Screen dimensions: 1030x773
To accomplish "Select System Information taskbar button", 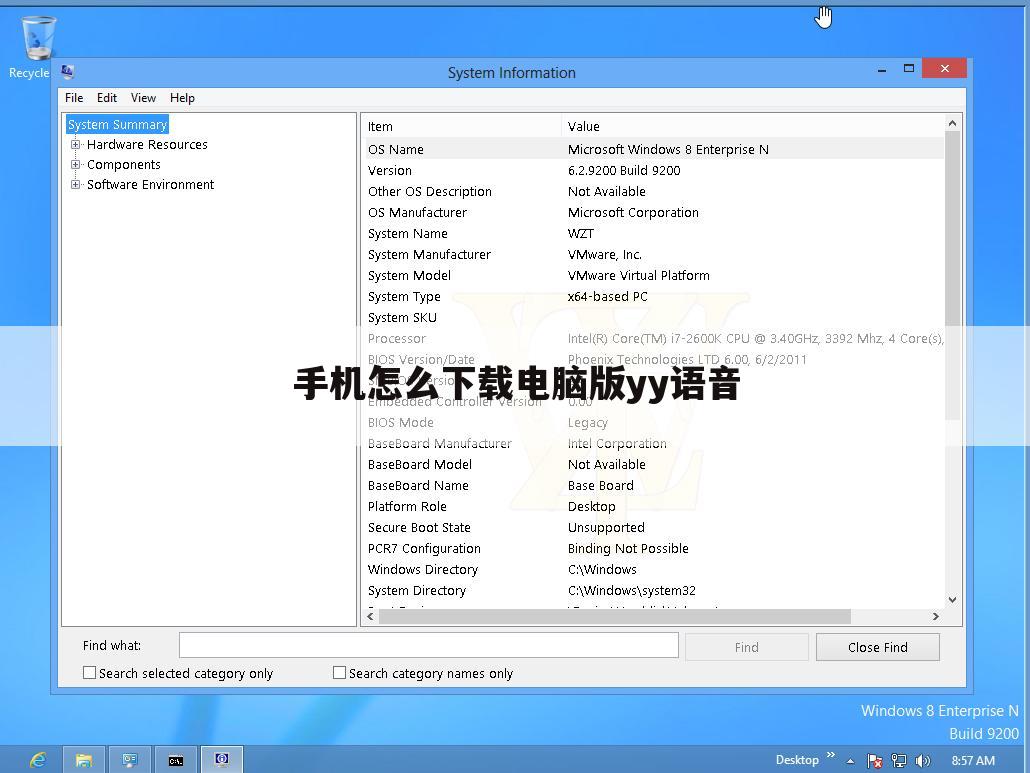I will (x=222, y=760).
